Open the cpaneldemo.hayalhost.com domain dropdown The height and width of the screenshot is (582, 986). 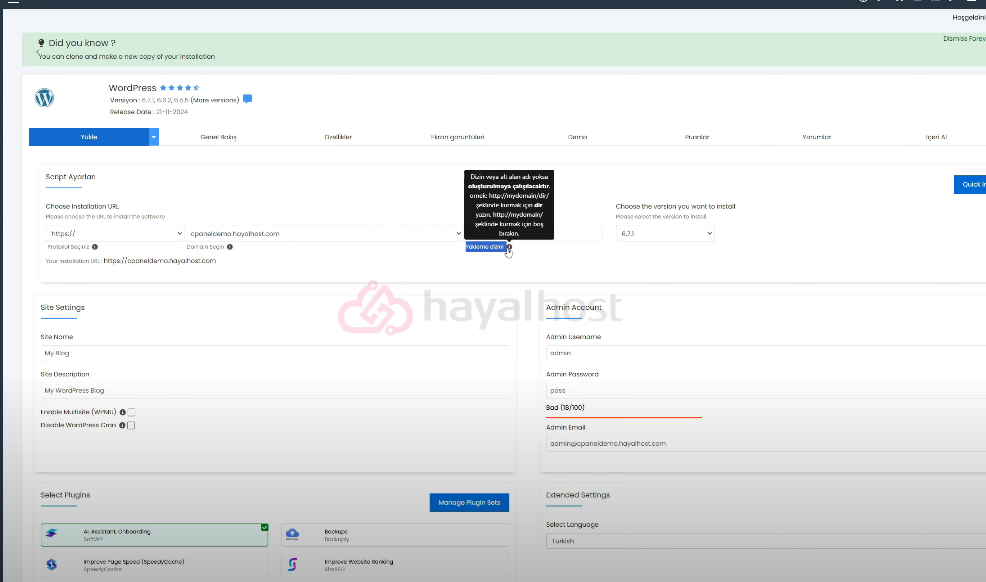click(325, 234)
